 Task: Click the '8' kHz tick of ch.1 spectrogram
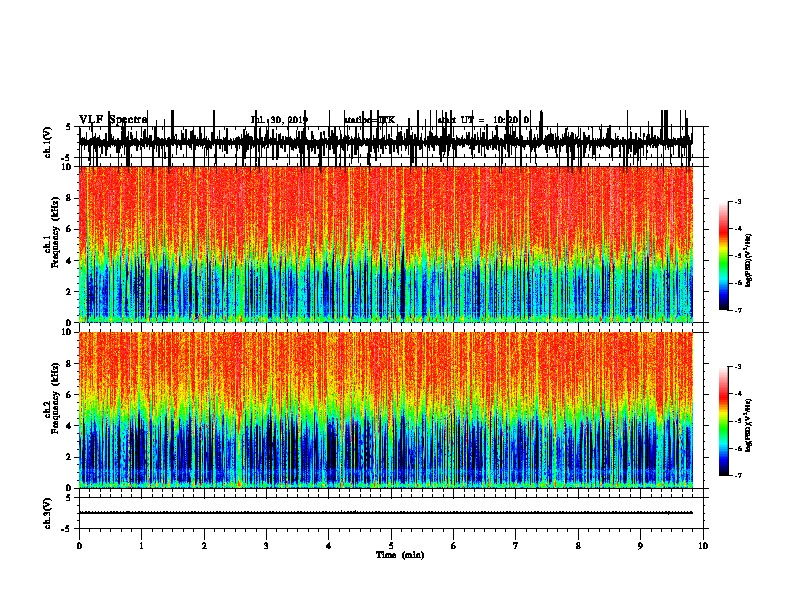[x=69, y=198]
